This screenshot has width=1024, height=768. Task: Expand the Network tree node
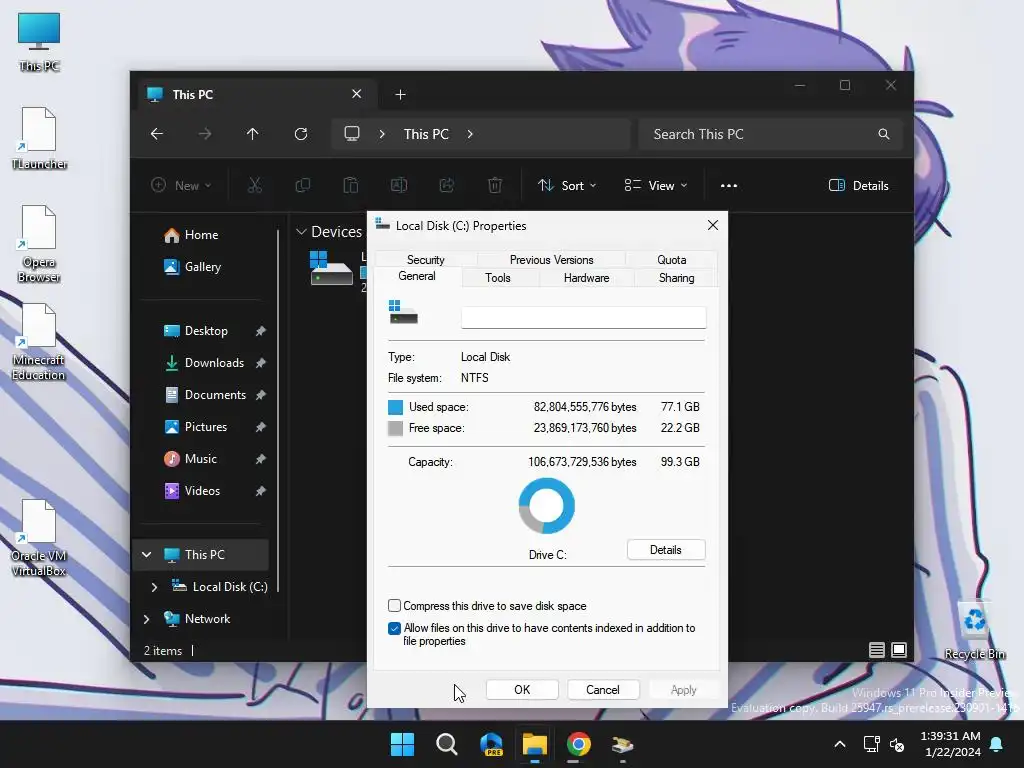coord(147,618)
